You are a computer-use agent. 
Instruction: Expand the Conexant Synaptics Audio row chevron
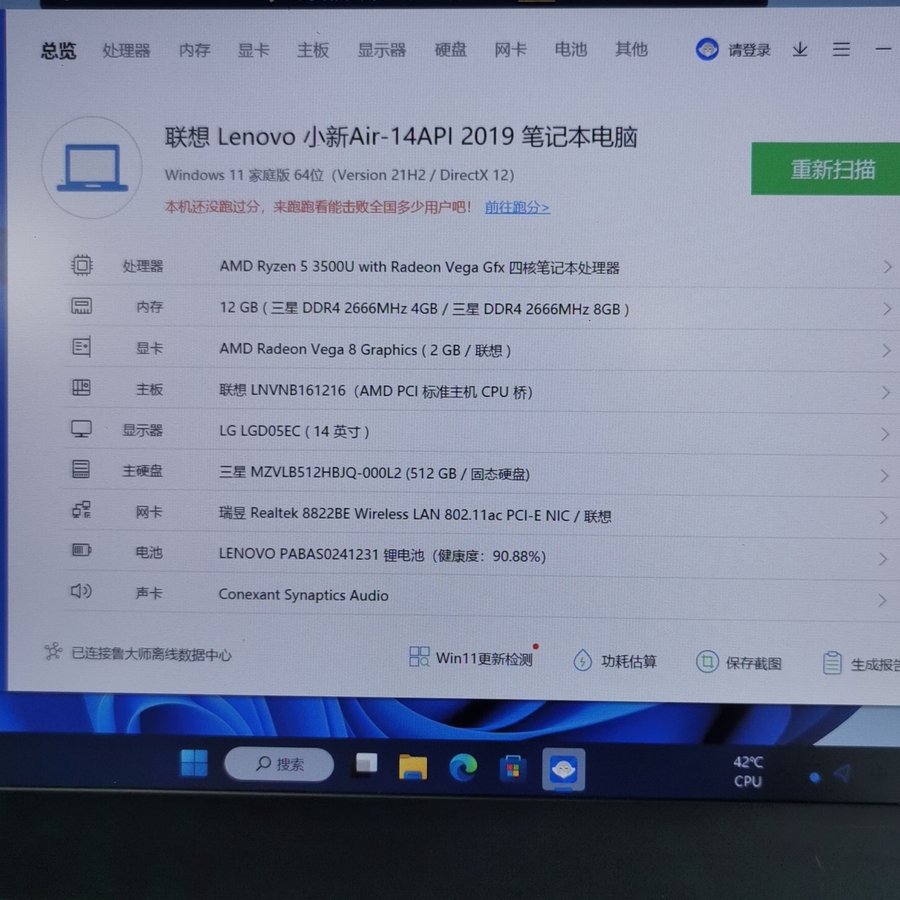coord(883,600)
